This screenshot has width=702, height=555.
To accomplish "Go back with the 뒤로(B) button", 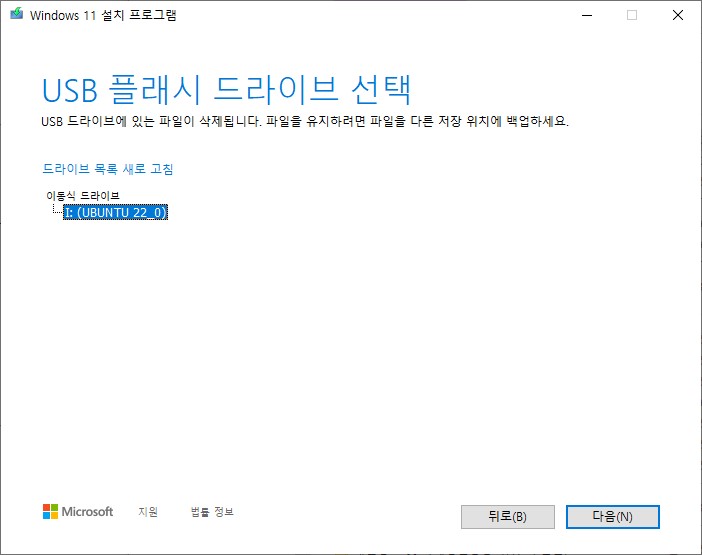I will pyautogui.click(x=508, y=517).
